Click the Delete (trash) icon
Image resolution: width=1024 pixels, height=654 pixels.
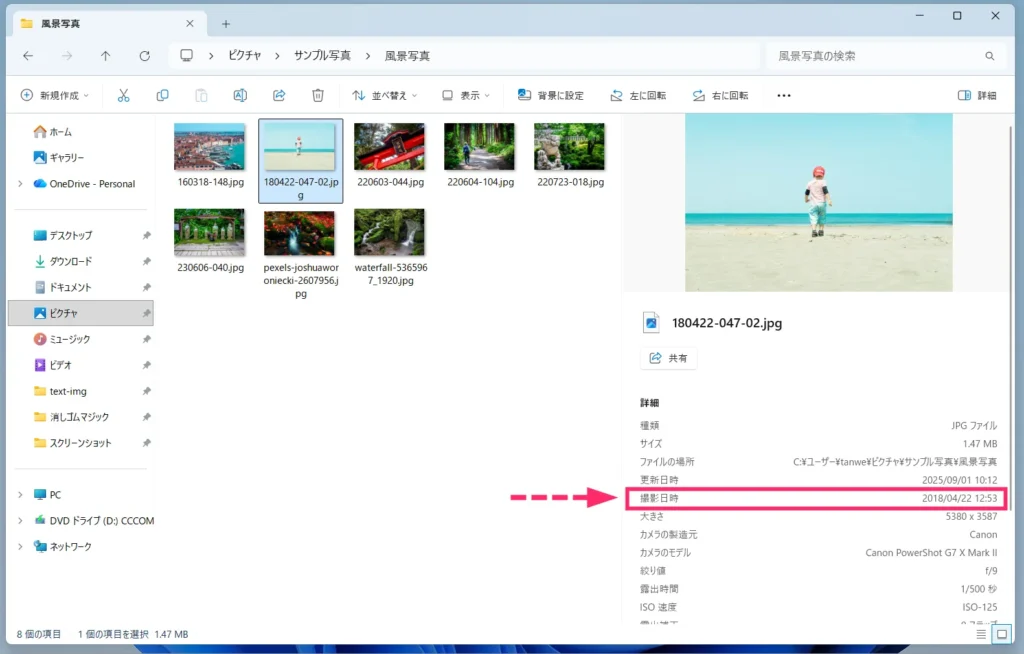click(x=318, y=95)
